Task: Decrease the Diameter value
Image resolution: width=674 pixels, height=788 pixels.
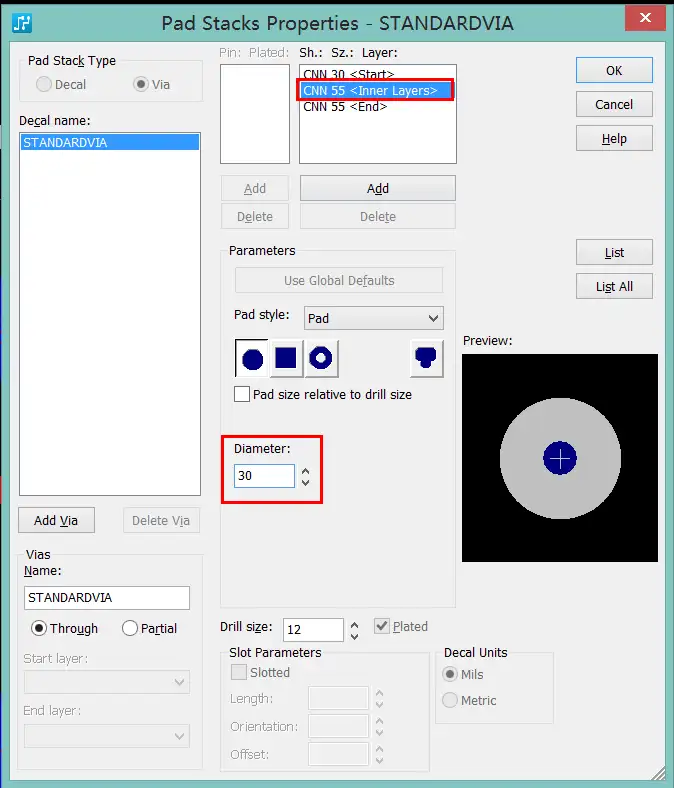Action: [306, 482]
